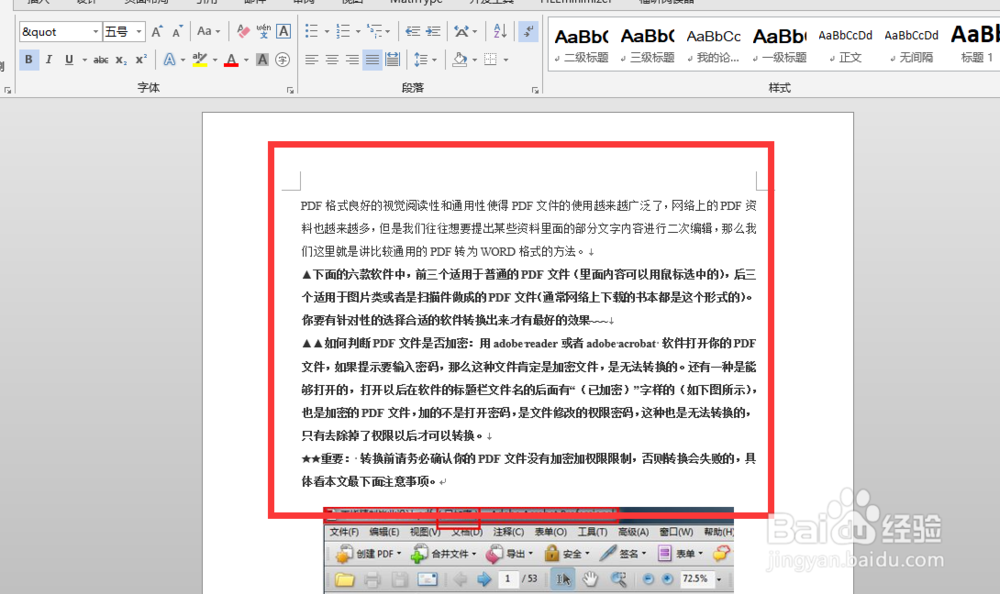Expand the Numbering dropdown arrow
The width and height of the screenshot is (1000, 594).
click(358, 31)
